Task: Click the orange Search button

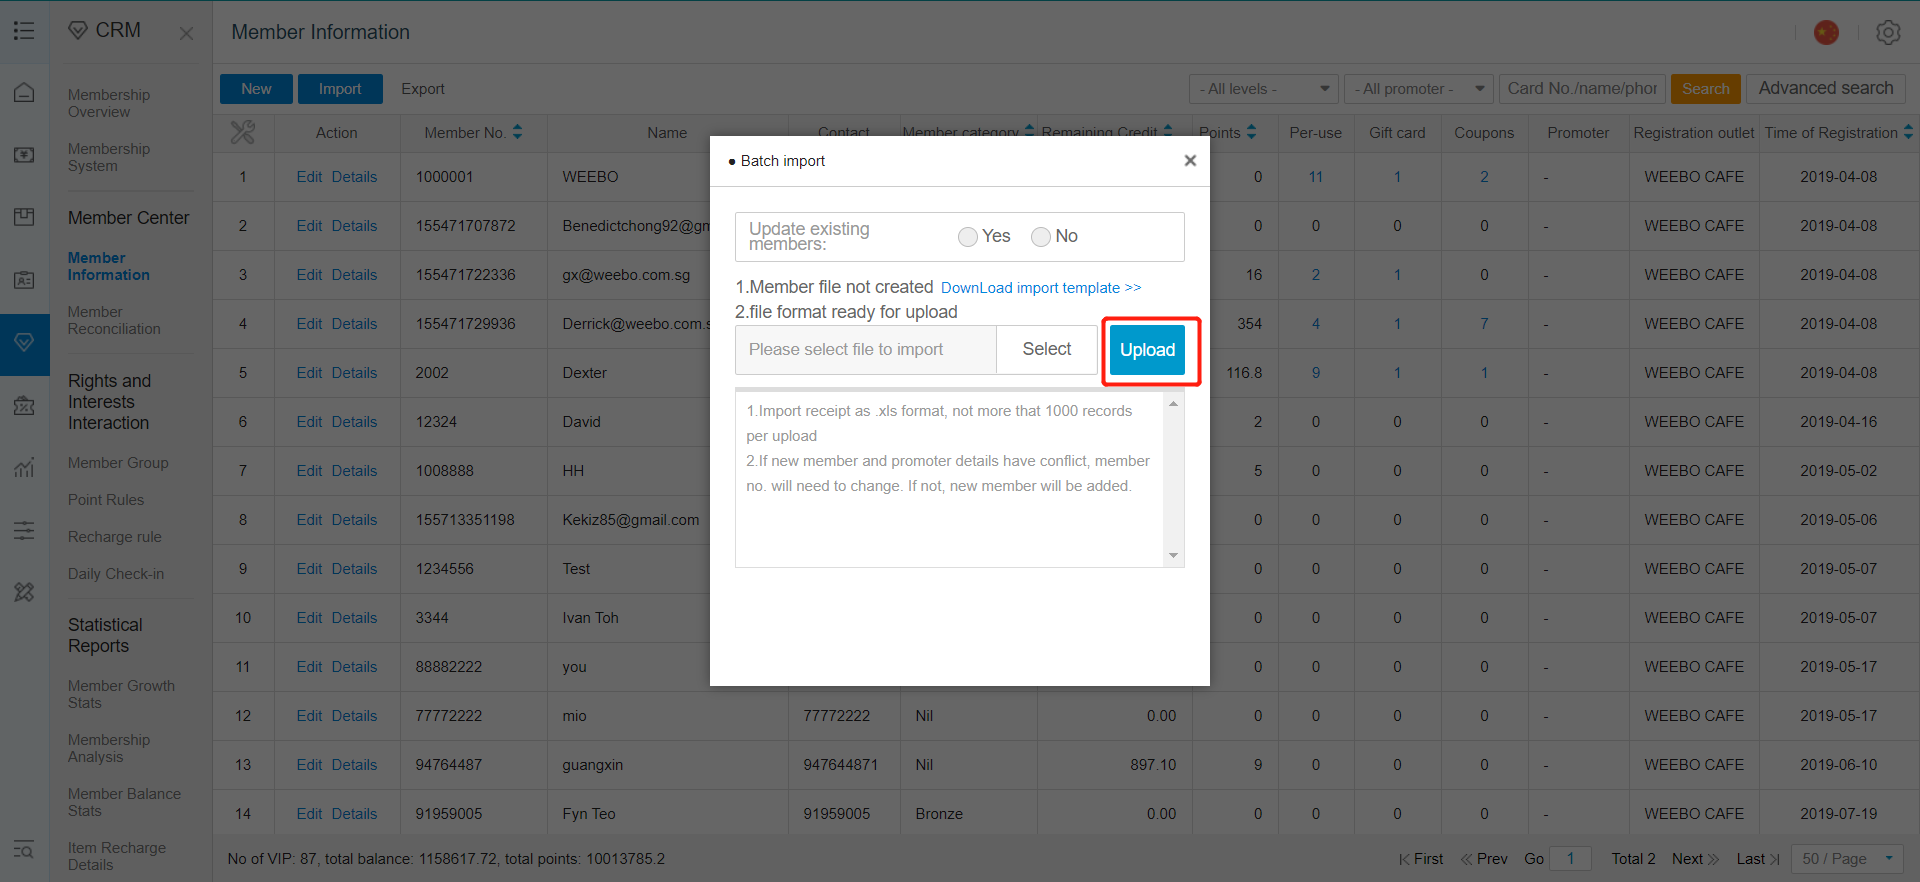Action: [1706, 89]
